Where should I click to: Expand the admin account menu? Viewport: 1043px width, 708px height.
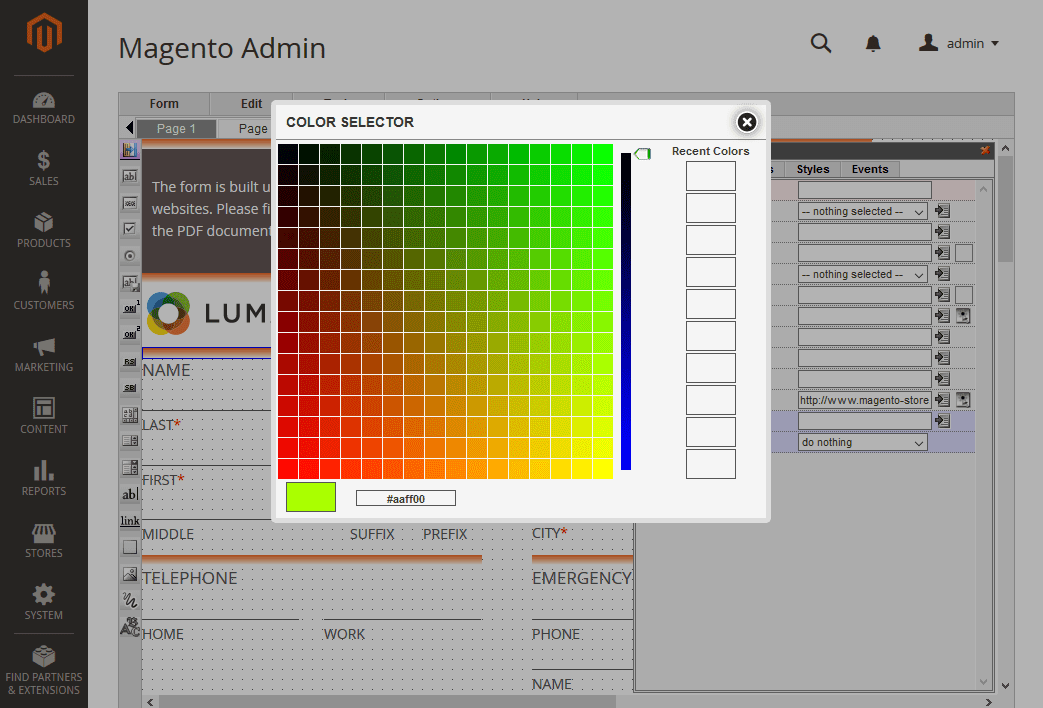958,43
